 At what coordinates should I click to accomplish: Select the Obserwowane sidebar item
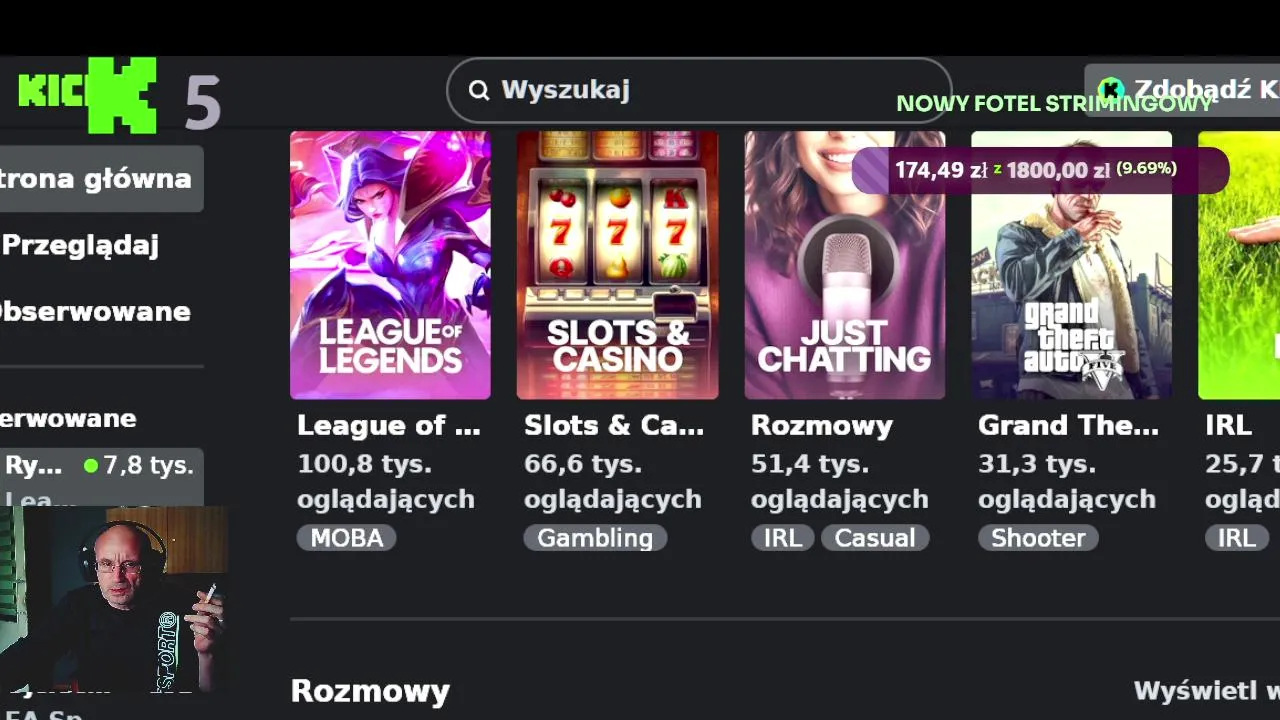[x=95, y=311]
